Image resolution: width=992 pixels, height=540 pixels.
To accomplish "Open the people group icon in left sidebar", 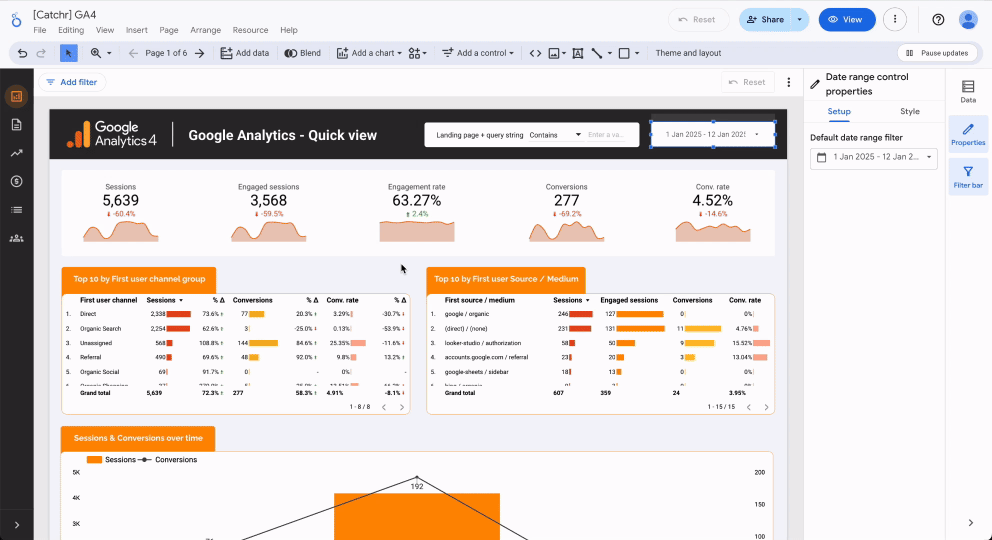I will [16, 238].
